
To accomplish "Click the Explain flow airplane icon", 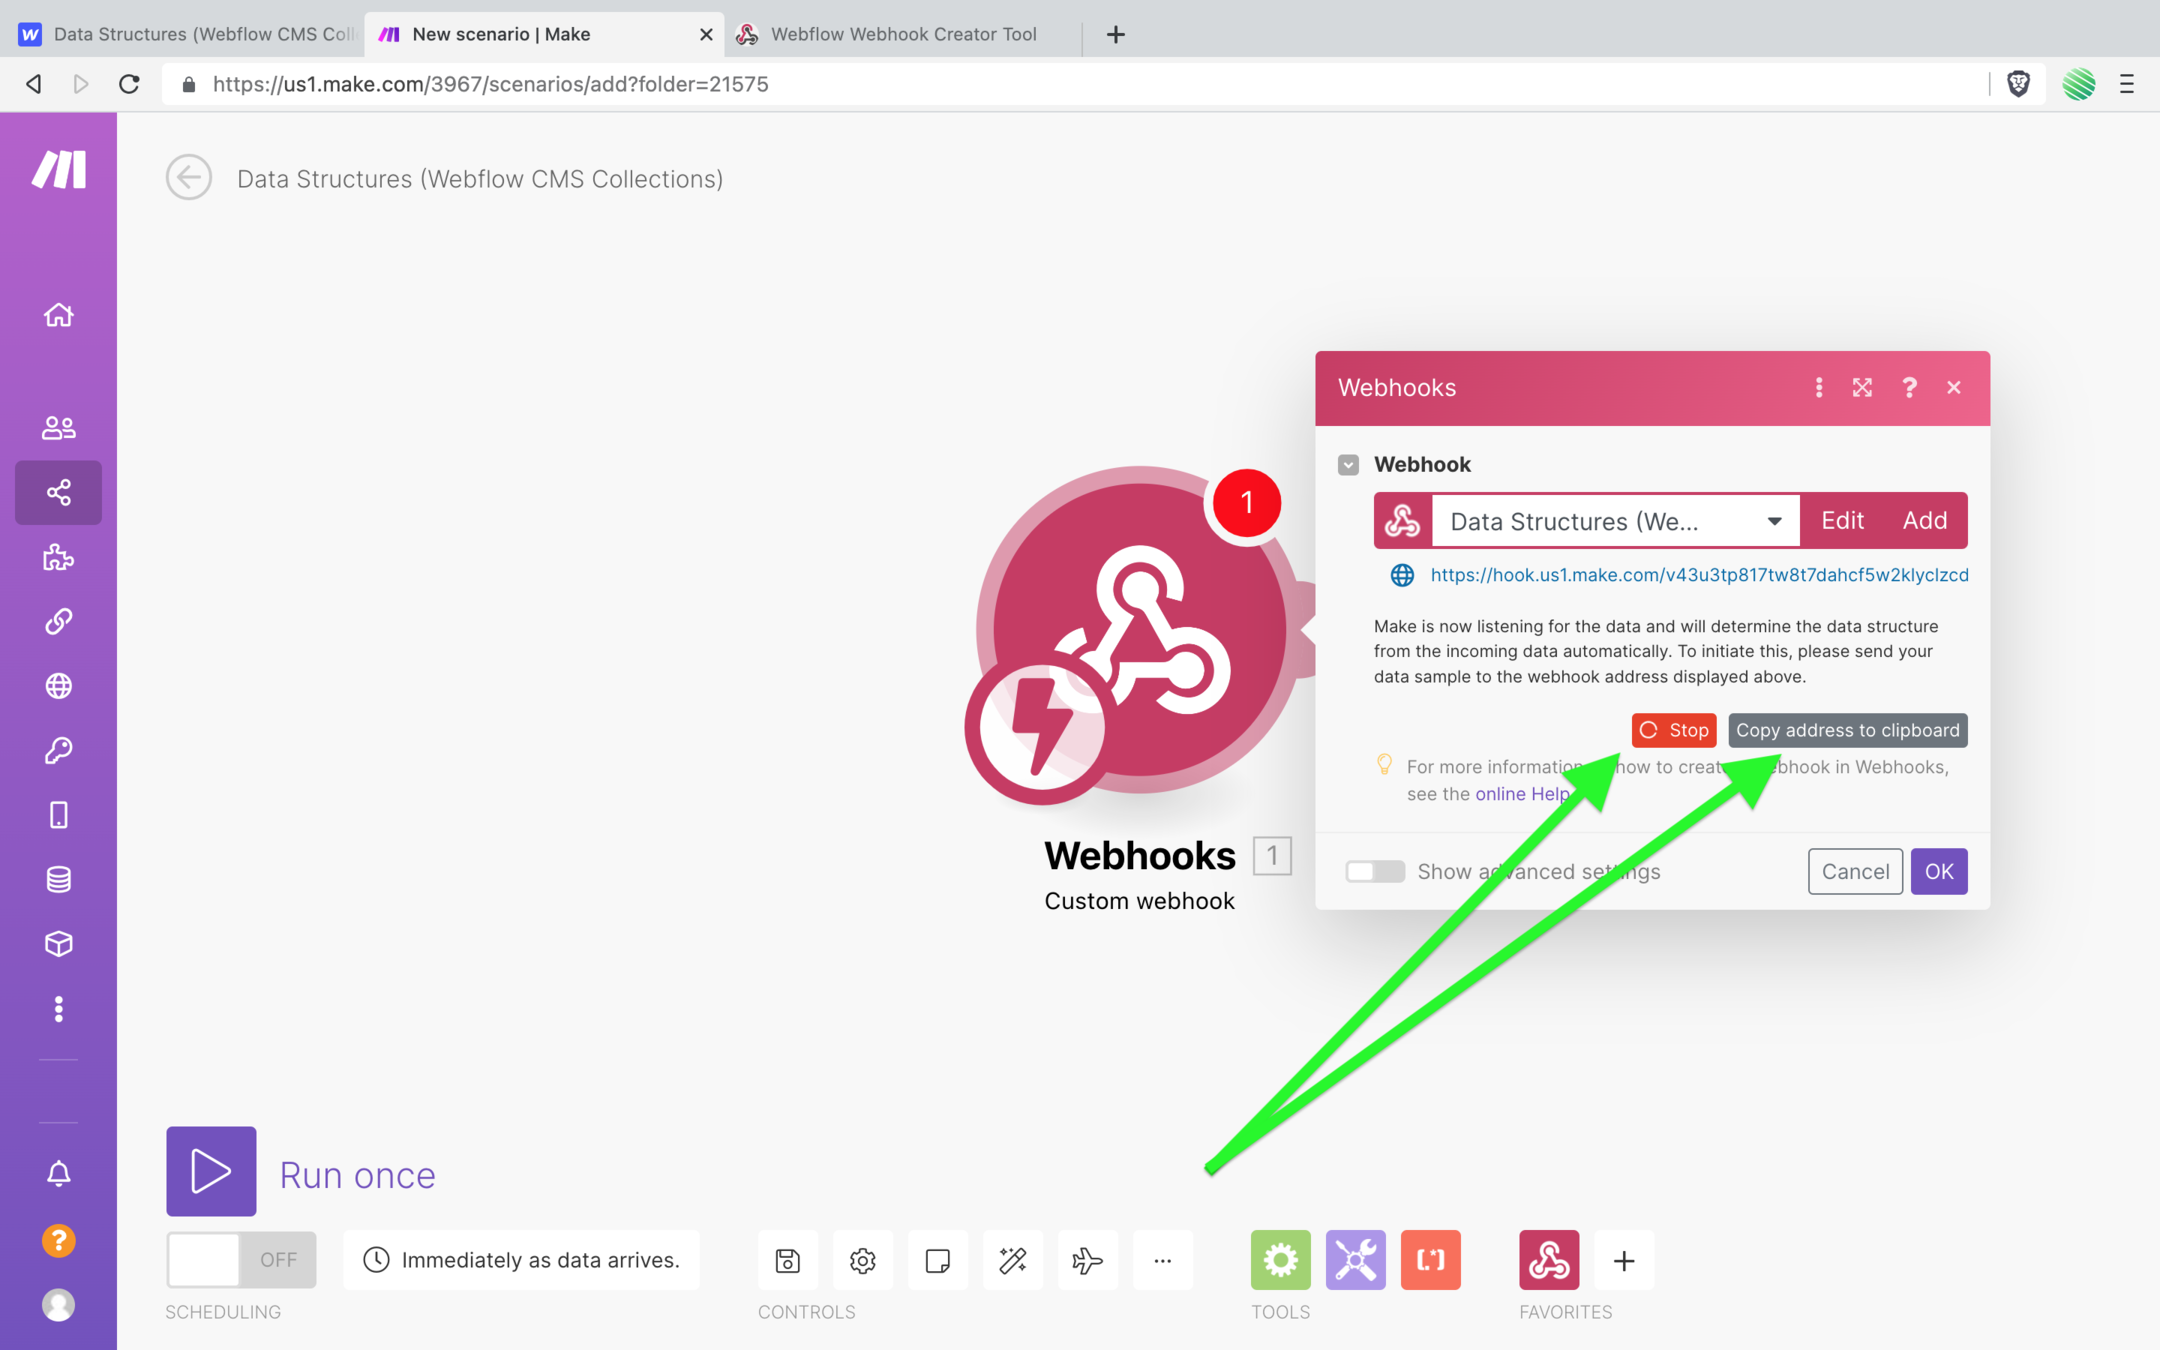I will click(x=1088, y=1260).
